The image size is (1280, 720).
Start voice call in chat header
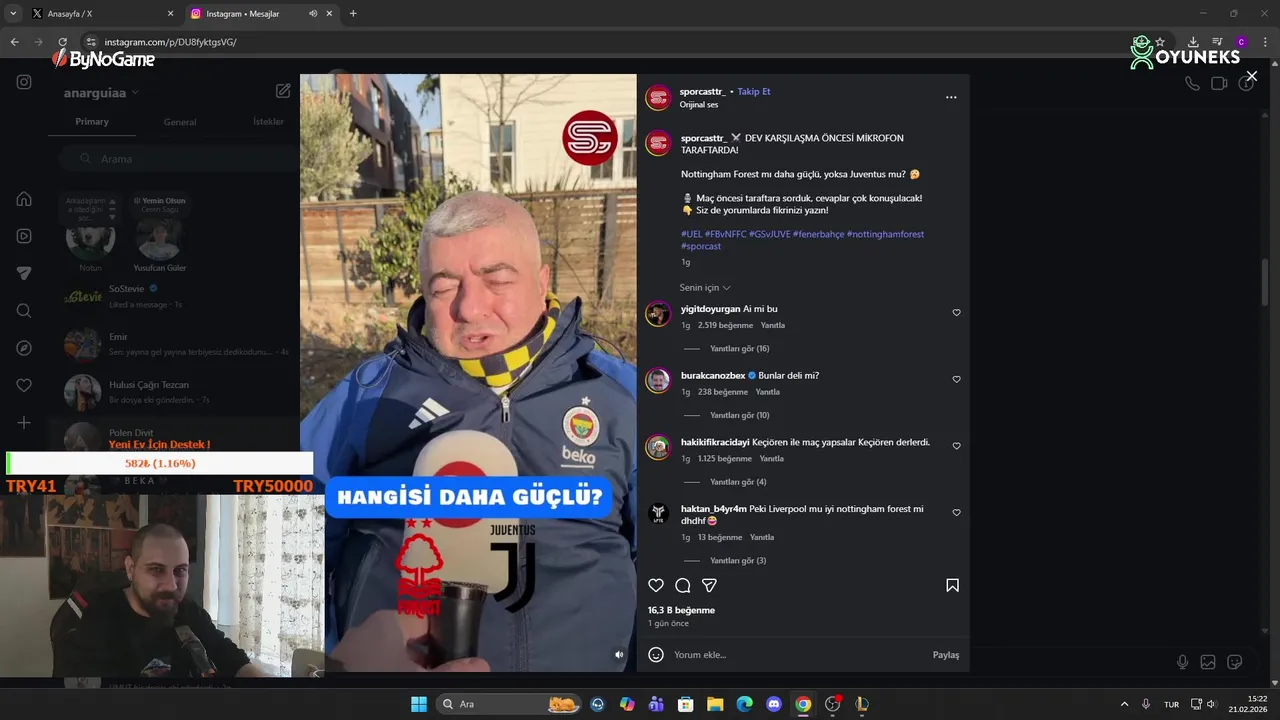point(1192,84)
